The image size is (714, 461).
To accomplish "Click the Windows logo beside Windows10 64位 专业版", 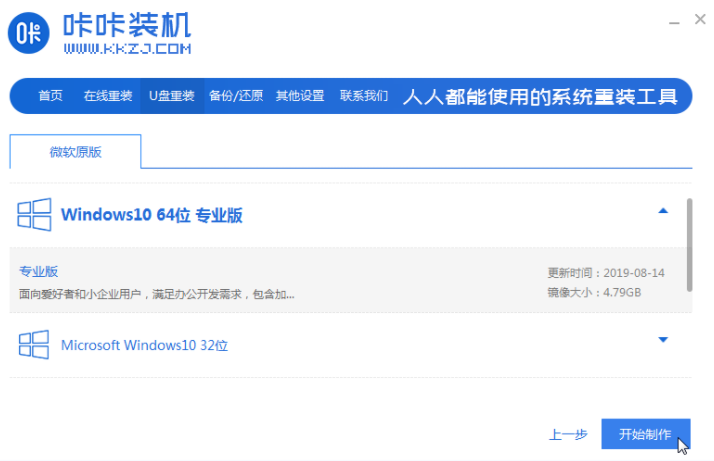I will [x=35, y=215].
